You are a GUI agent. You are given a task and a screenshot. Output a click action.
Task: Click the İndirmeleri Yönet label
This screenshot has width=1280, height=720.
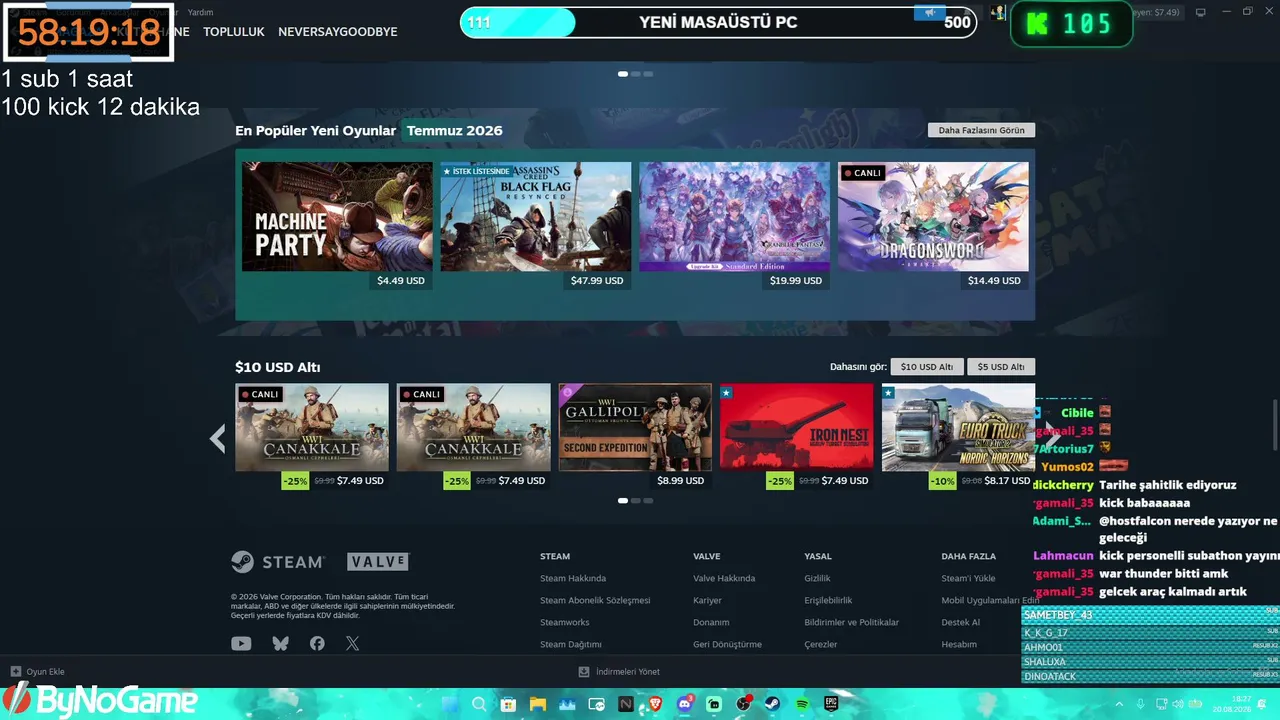click(x=627, y=672)
